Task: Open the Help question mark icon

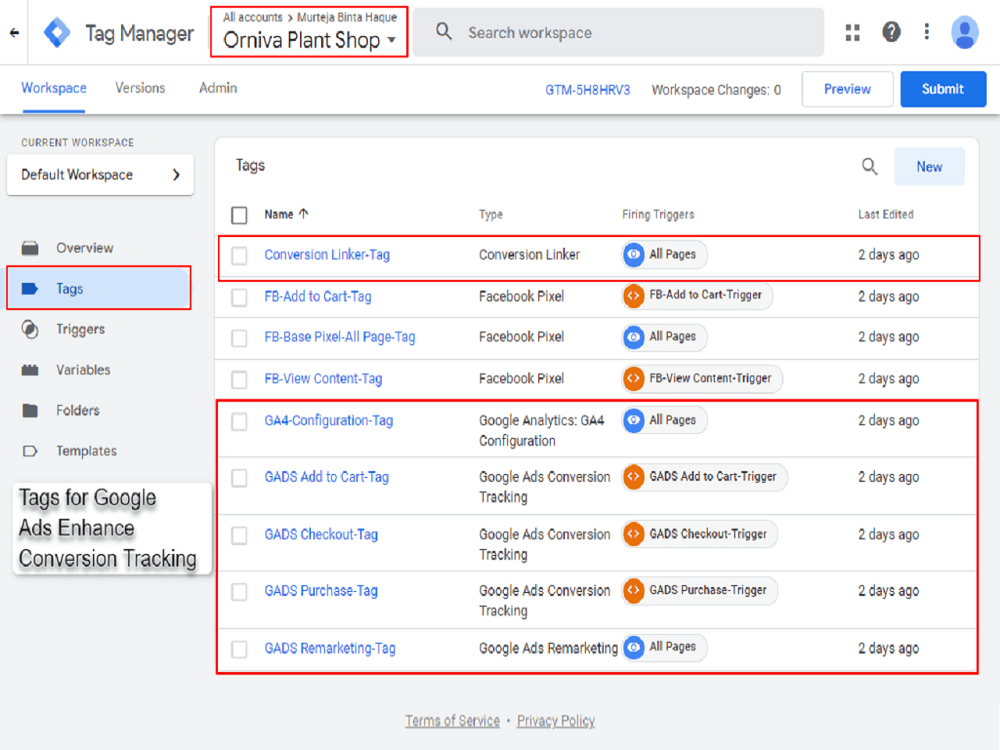Action: (x=891, y=31)
